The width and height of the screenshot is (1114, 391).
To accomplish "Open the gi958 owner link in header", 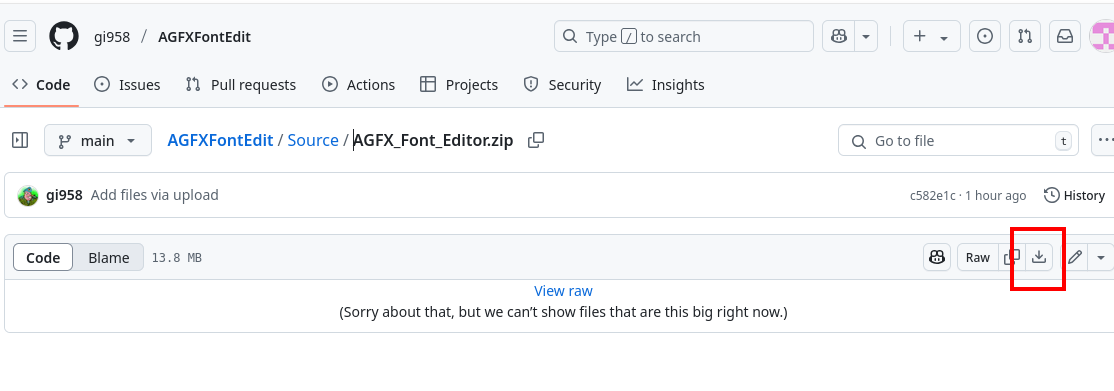I will [x=112, y=37].
